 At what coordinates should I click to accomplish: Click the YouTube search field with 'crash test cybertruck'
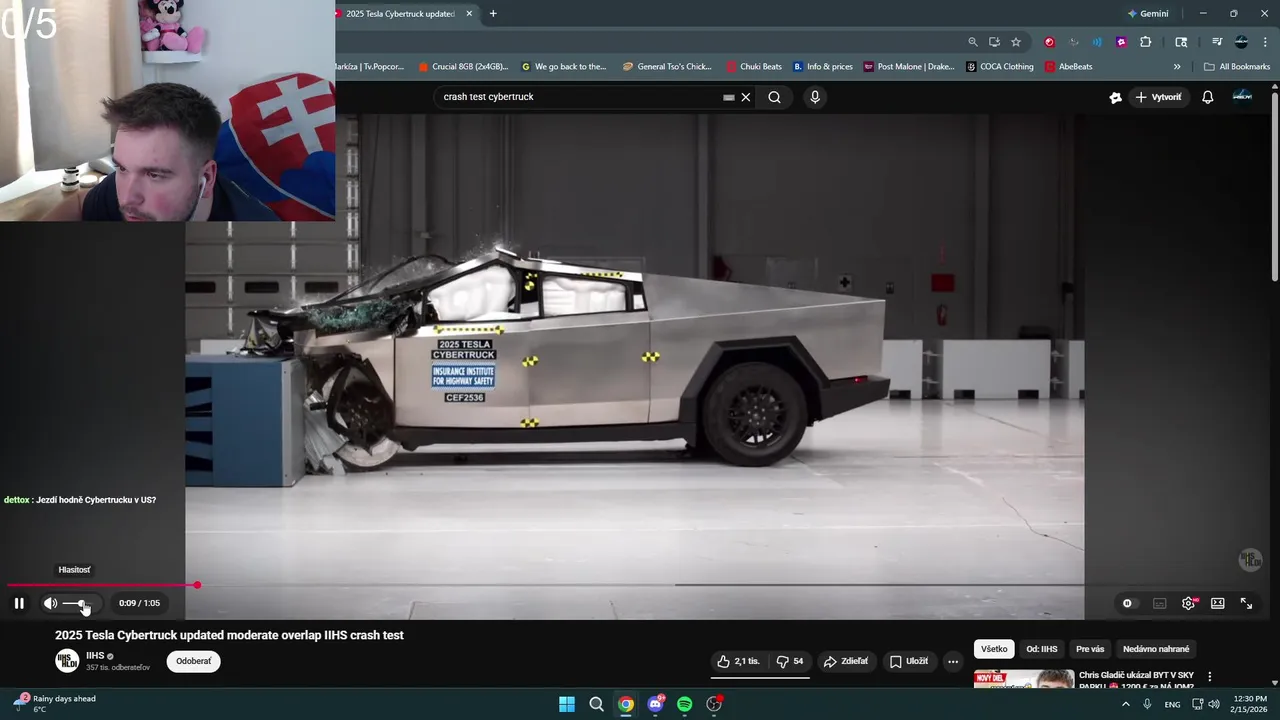[x=580, y=97]
